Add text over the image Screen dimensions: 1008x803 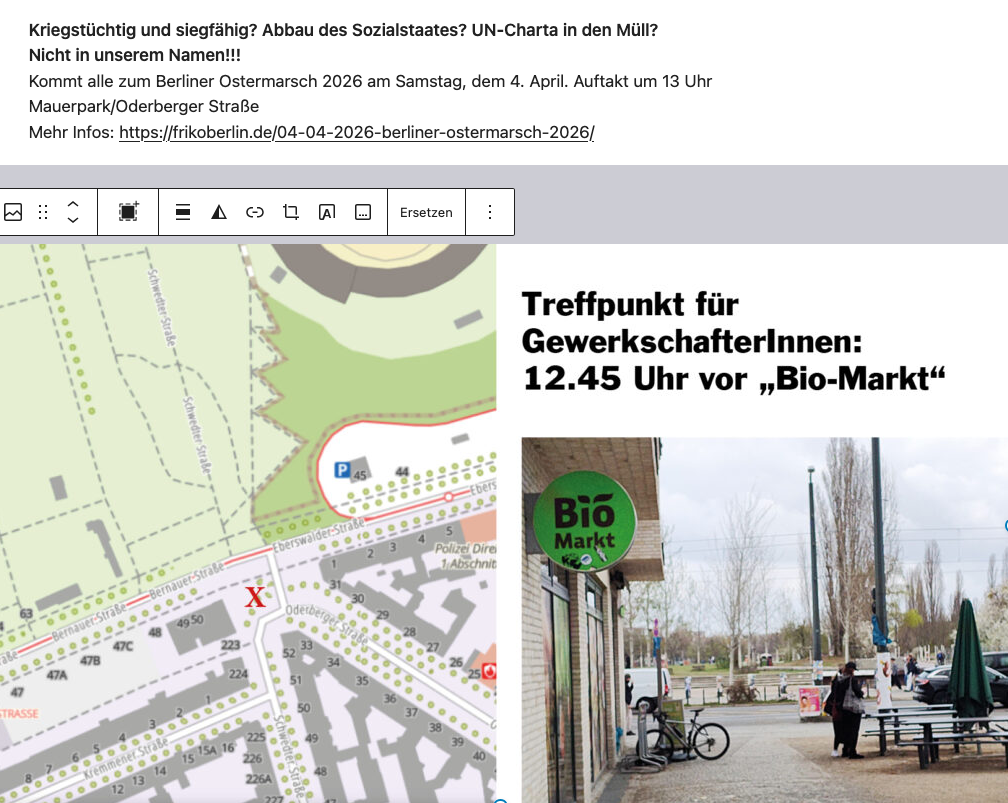327,212
